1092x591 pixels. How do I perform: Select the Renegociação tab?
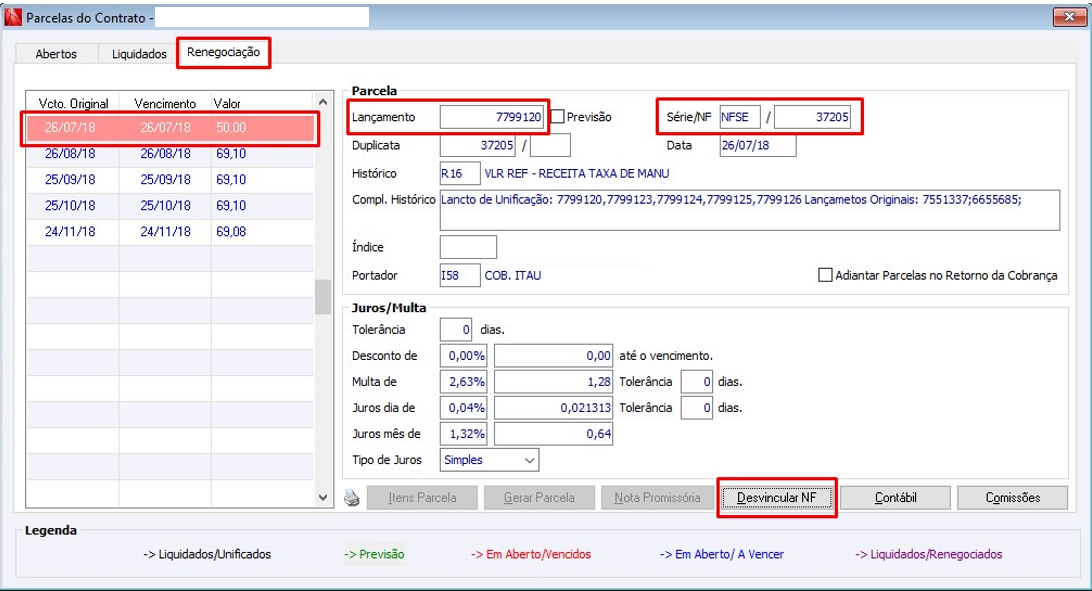(223, 52)
